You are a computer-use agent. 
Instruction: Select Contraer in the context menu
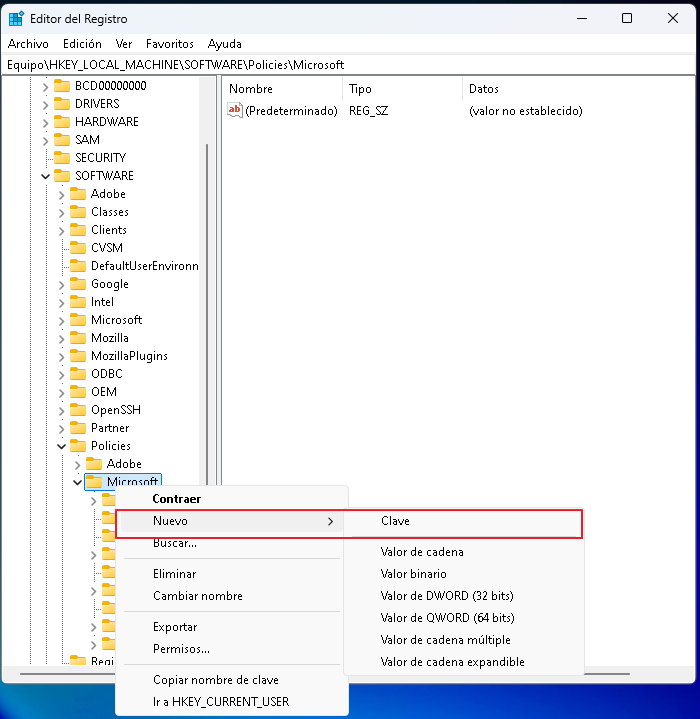click(232, 499)
